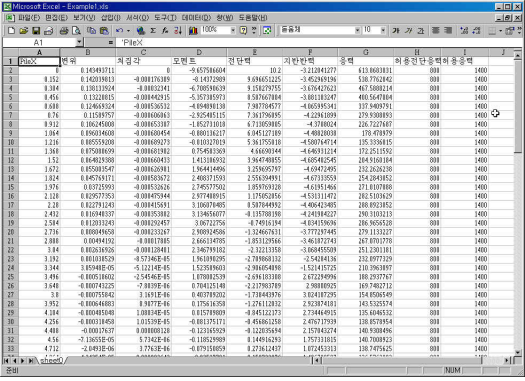Click the Print icon

pos(64,31)
